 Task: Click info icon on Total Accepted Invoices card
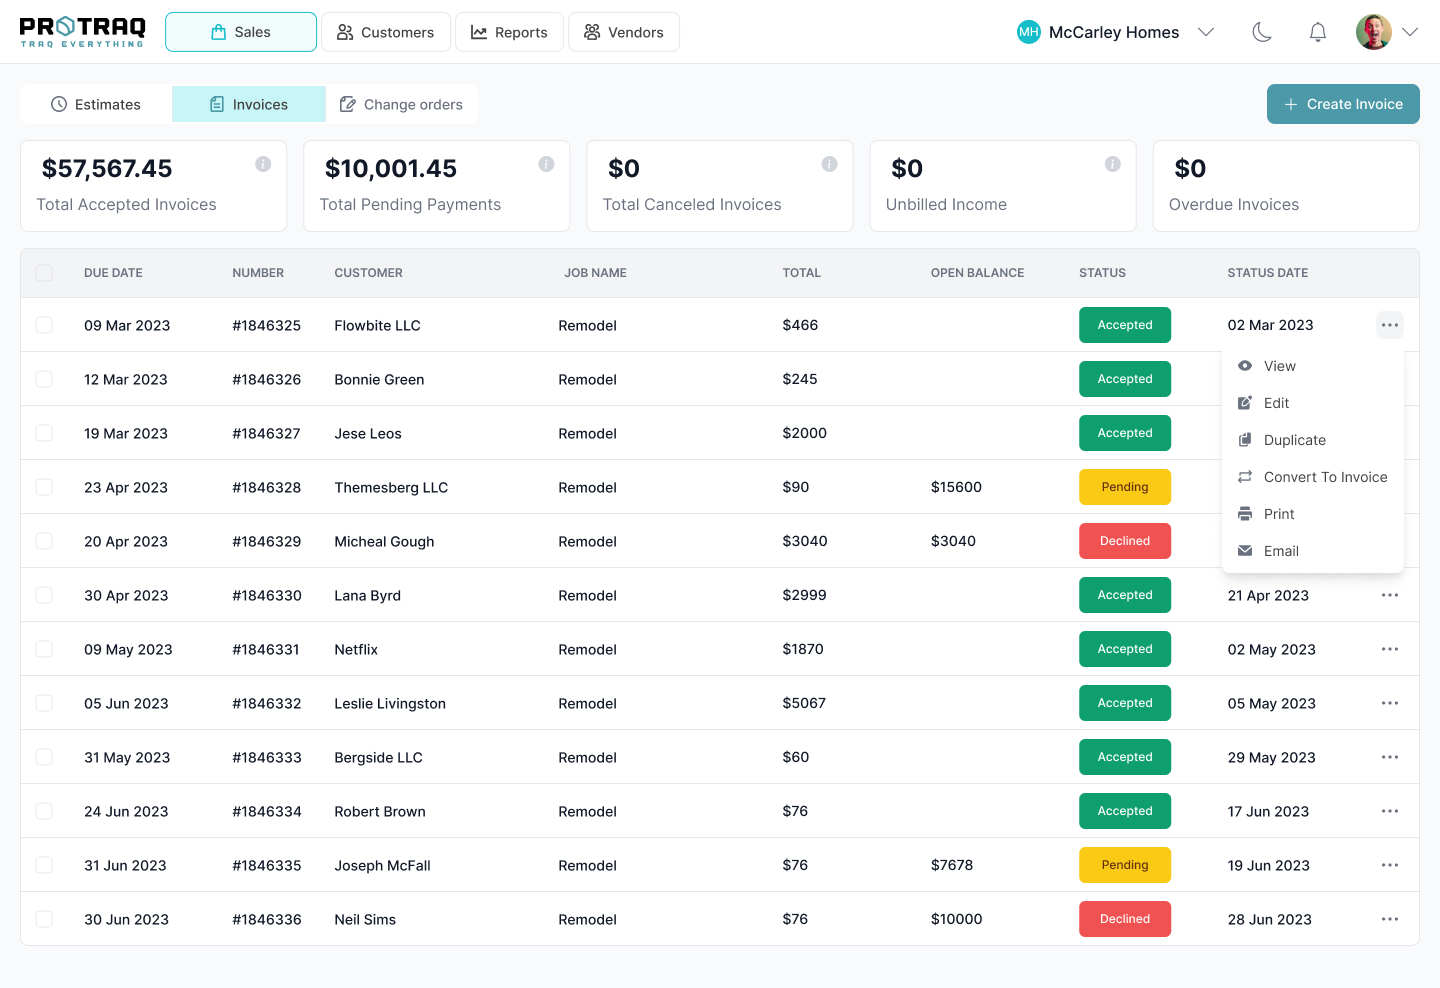pos(263,164)
